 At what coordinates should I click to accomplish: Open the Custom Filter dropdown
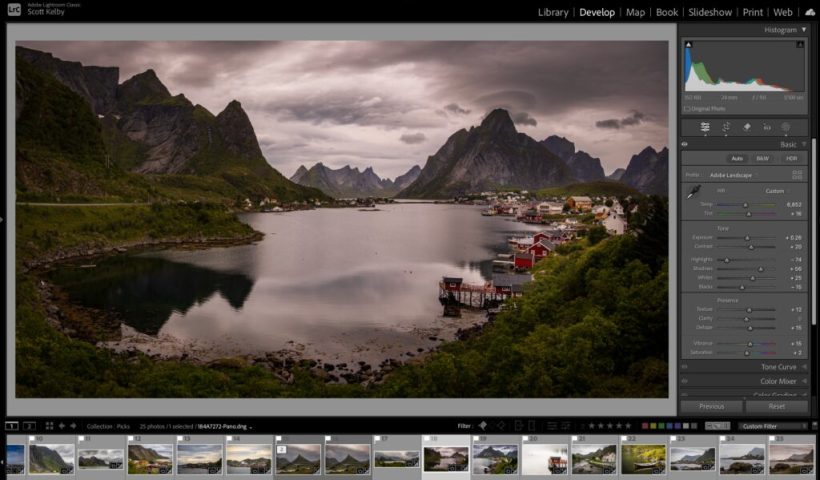point(772,426)
